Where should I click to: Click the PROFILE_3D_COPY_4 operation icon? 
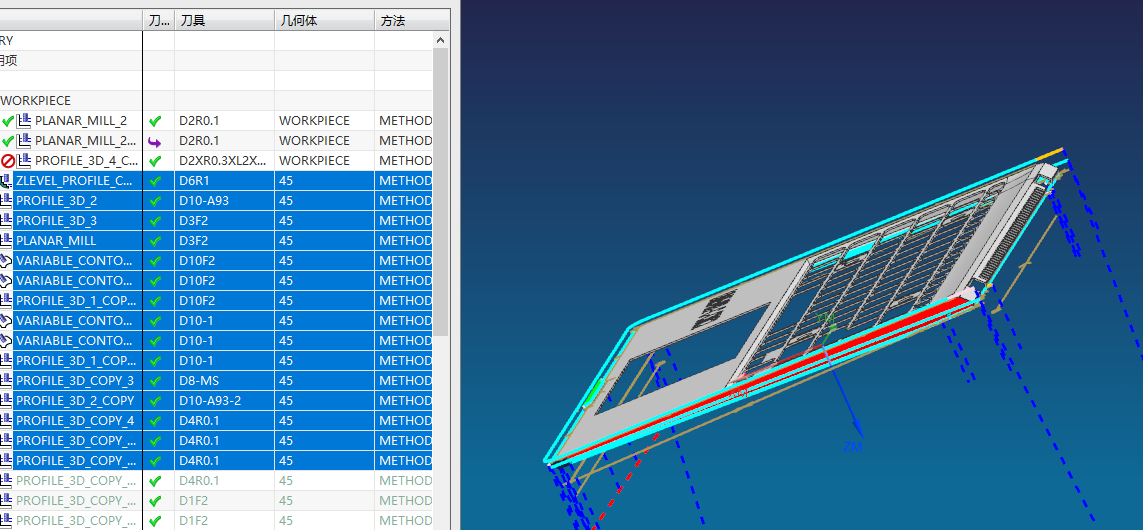6,421
